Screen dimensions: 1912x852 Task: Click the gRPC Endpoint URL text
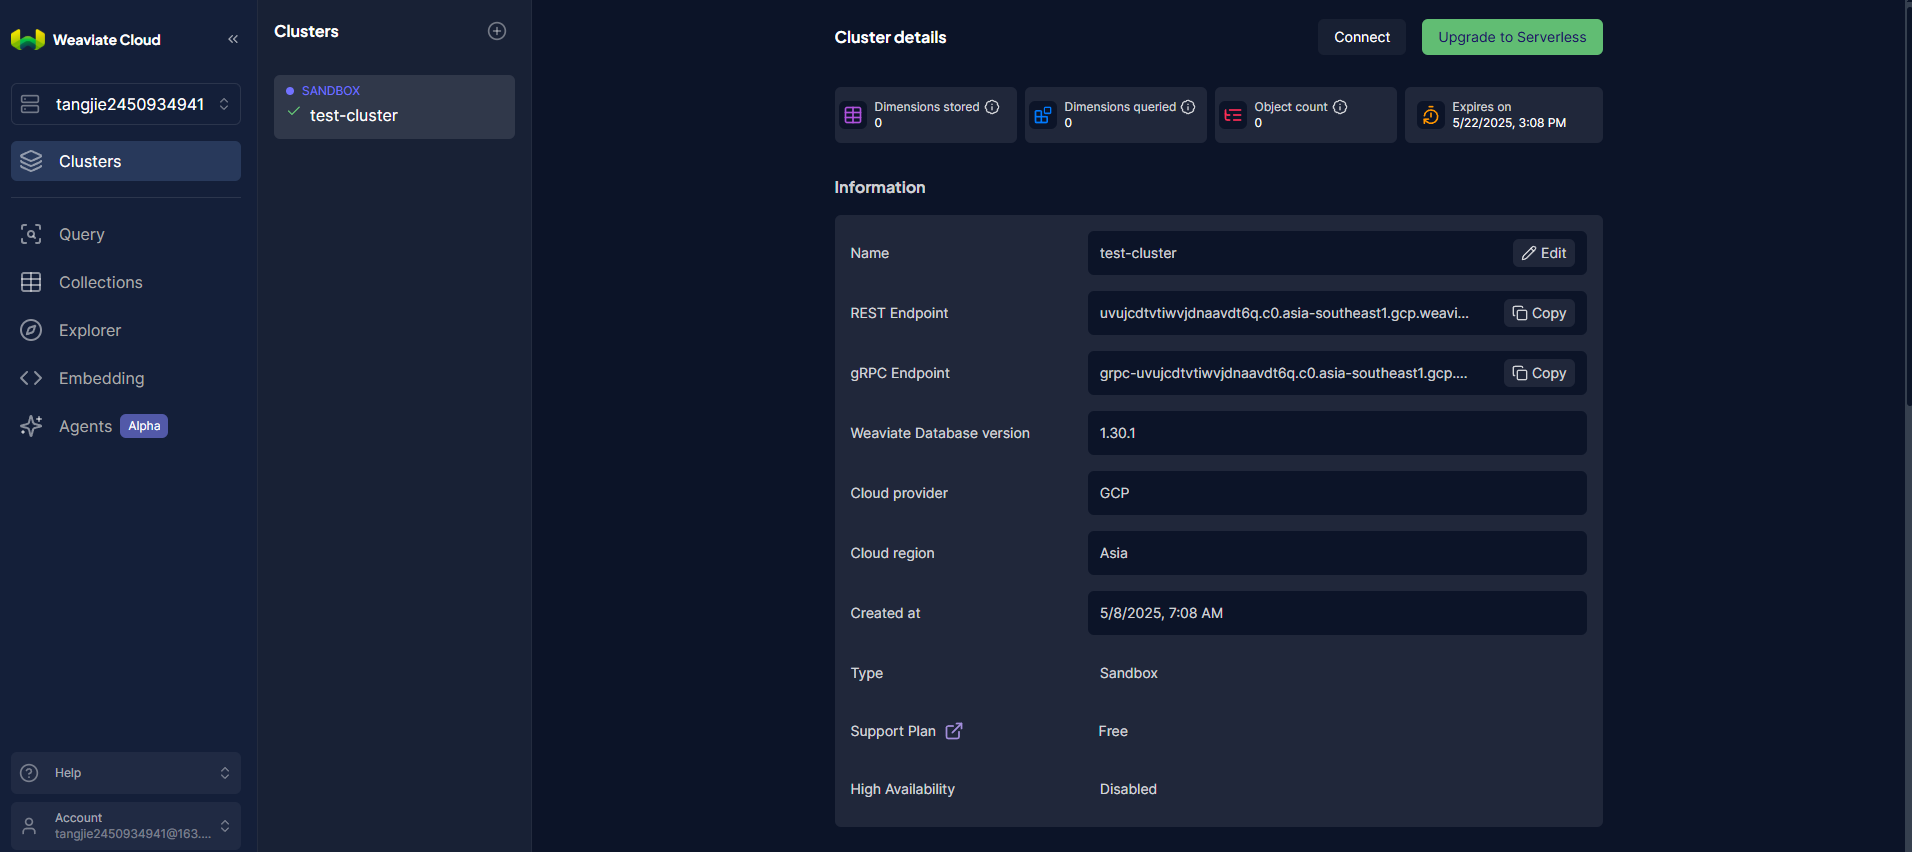pyautogui.click(x=1284, y=373)
